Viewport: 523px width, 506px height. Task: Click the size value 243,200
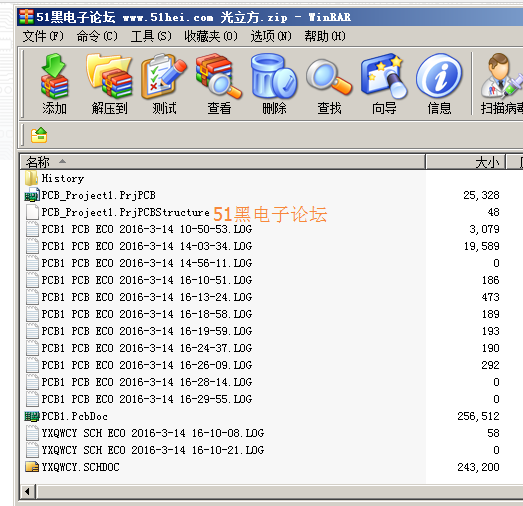click(478, 467)
